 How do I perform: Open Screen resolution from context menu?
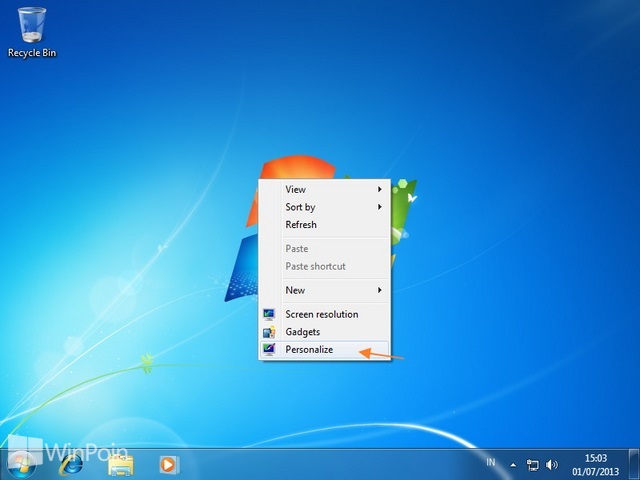(x=324, y=314)
